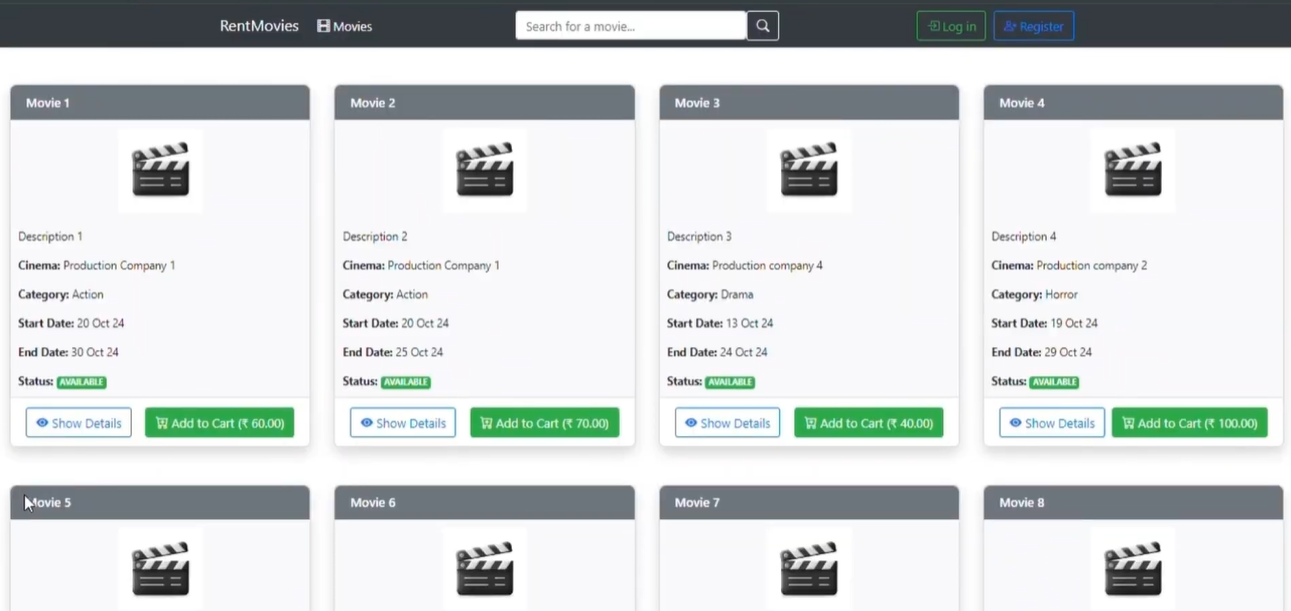Click Movie 8 clapperboard thumbnail
1291x611 pixels.
coord(1133,569)
